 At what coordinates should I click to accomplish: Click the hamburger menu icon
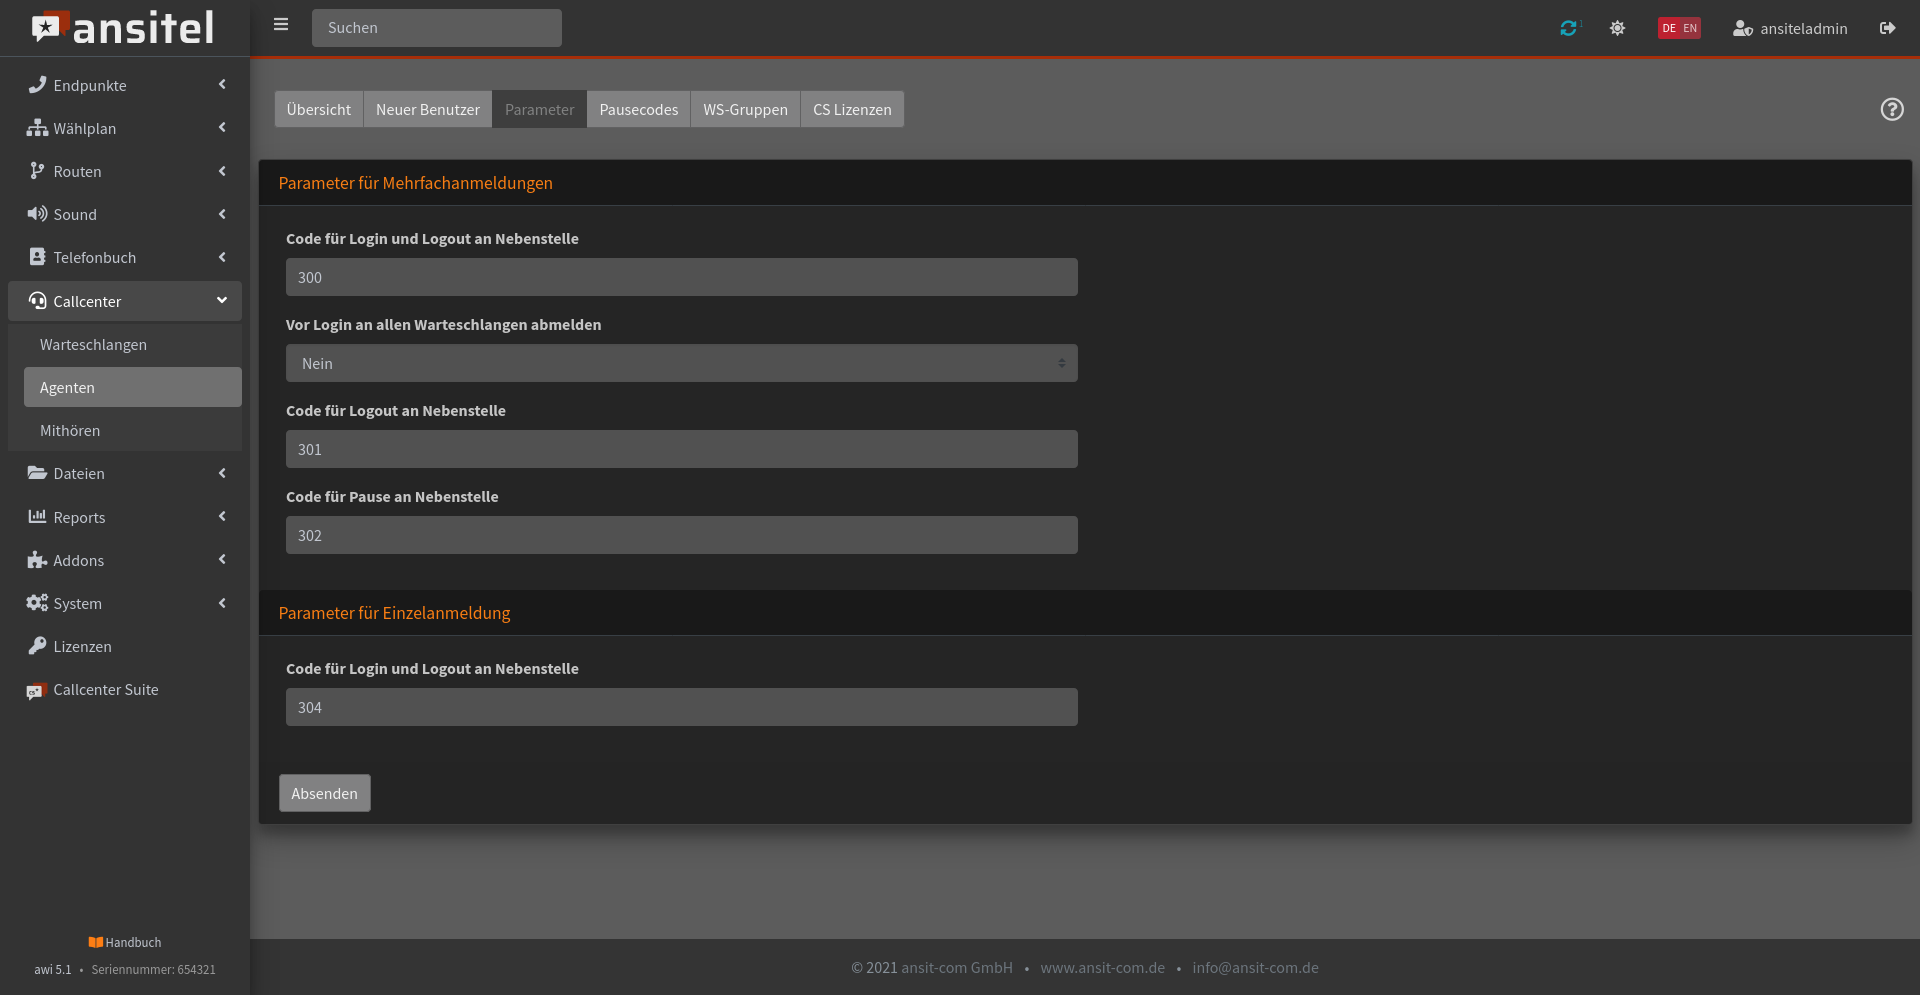pyautogui.click(x=281, y=25)
